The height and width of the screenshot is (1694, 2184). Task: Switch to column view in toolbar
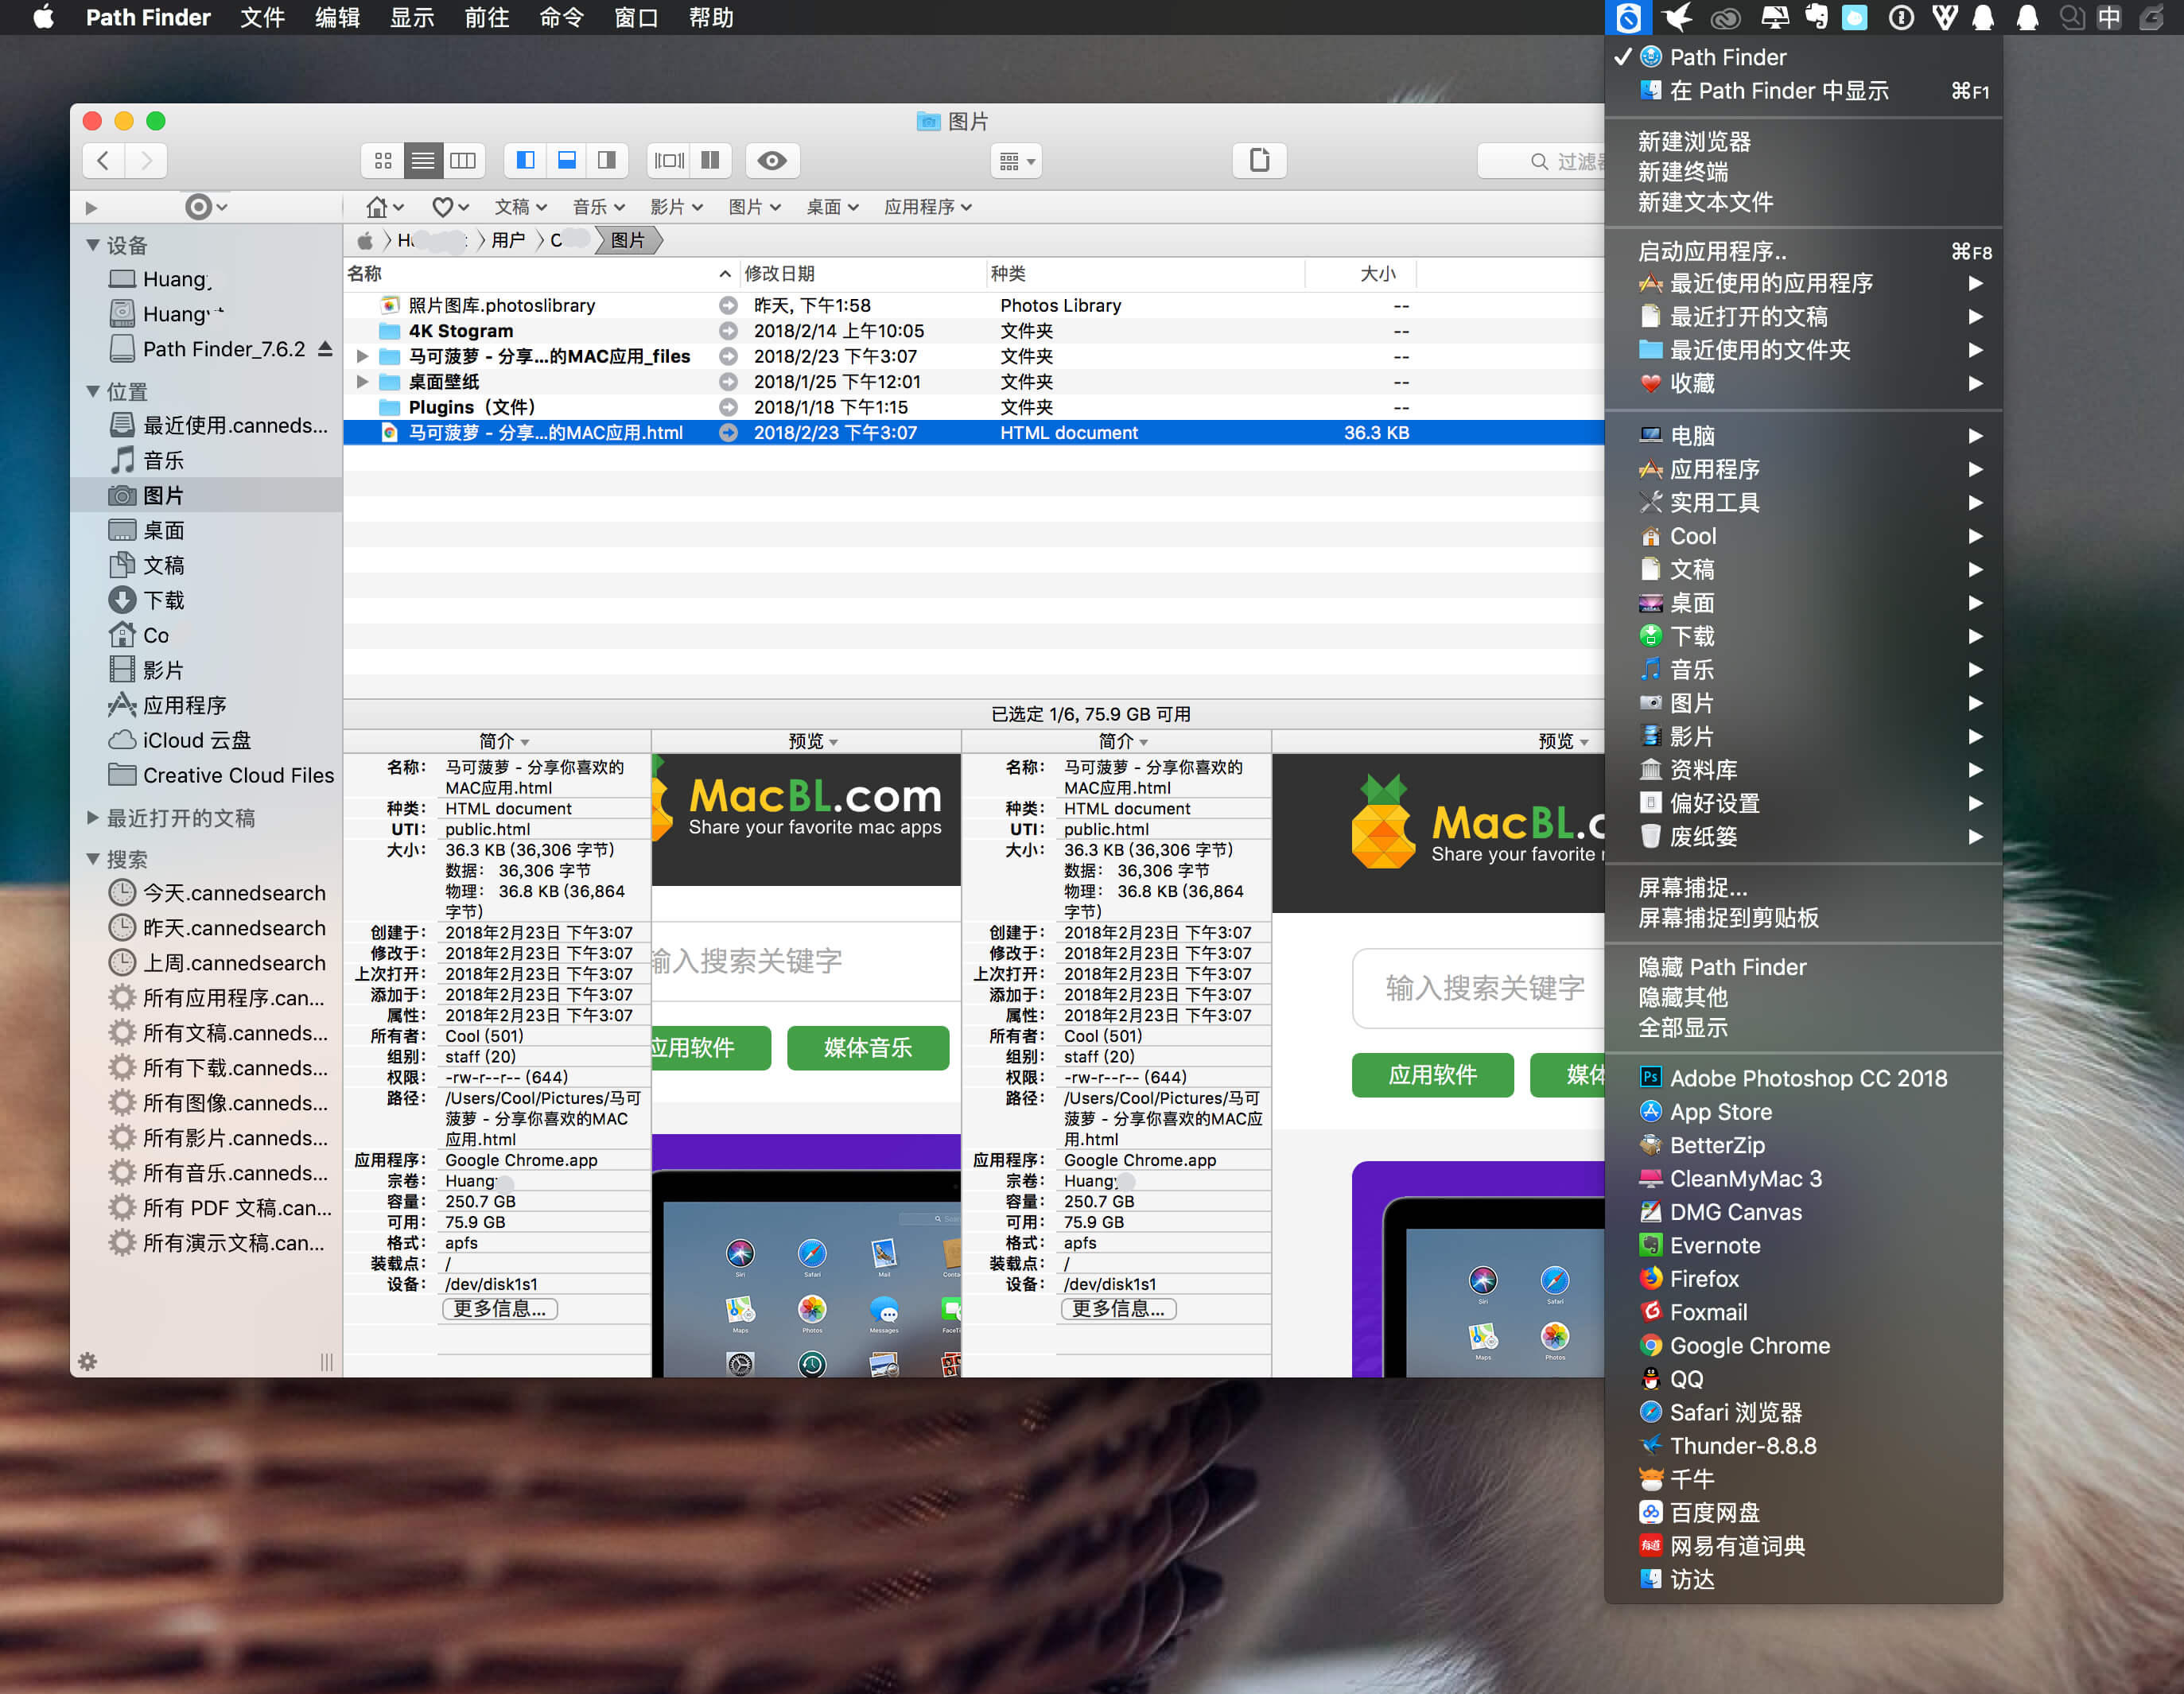(463, 160)
